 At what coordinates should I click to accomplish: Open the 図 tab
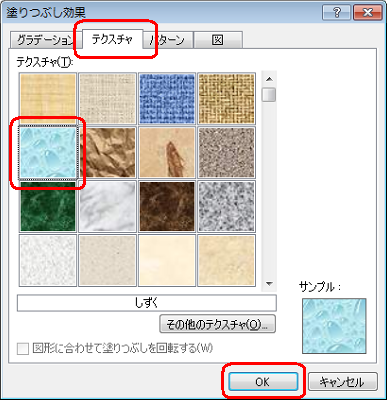pos(218,40)
